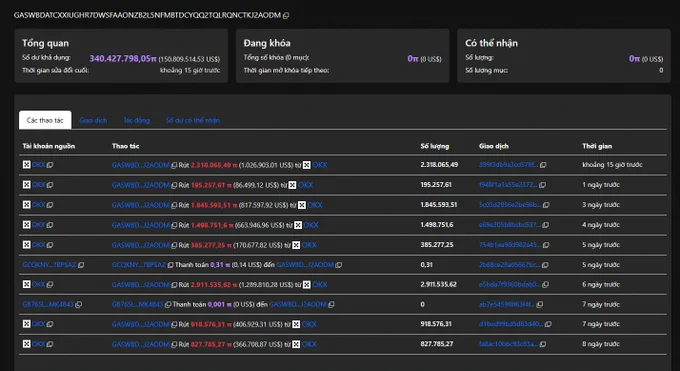This screenshot has width=680, height=371.
Task: Copy GASWBD...J2AODM address in 2.318.065,49 action
Action: [174, 165]
